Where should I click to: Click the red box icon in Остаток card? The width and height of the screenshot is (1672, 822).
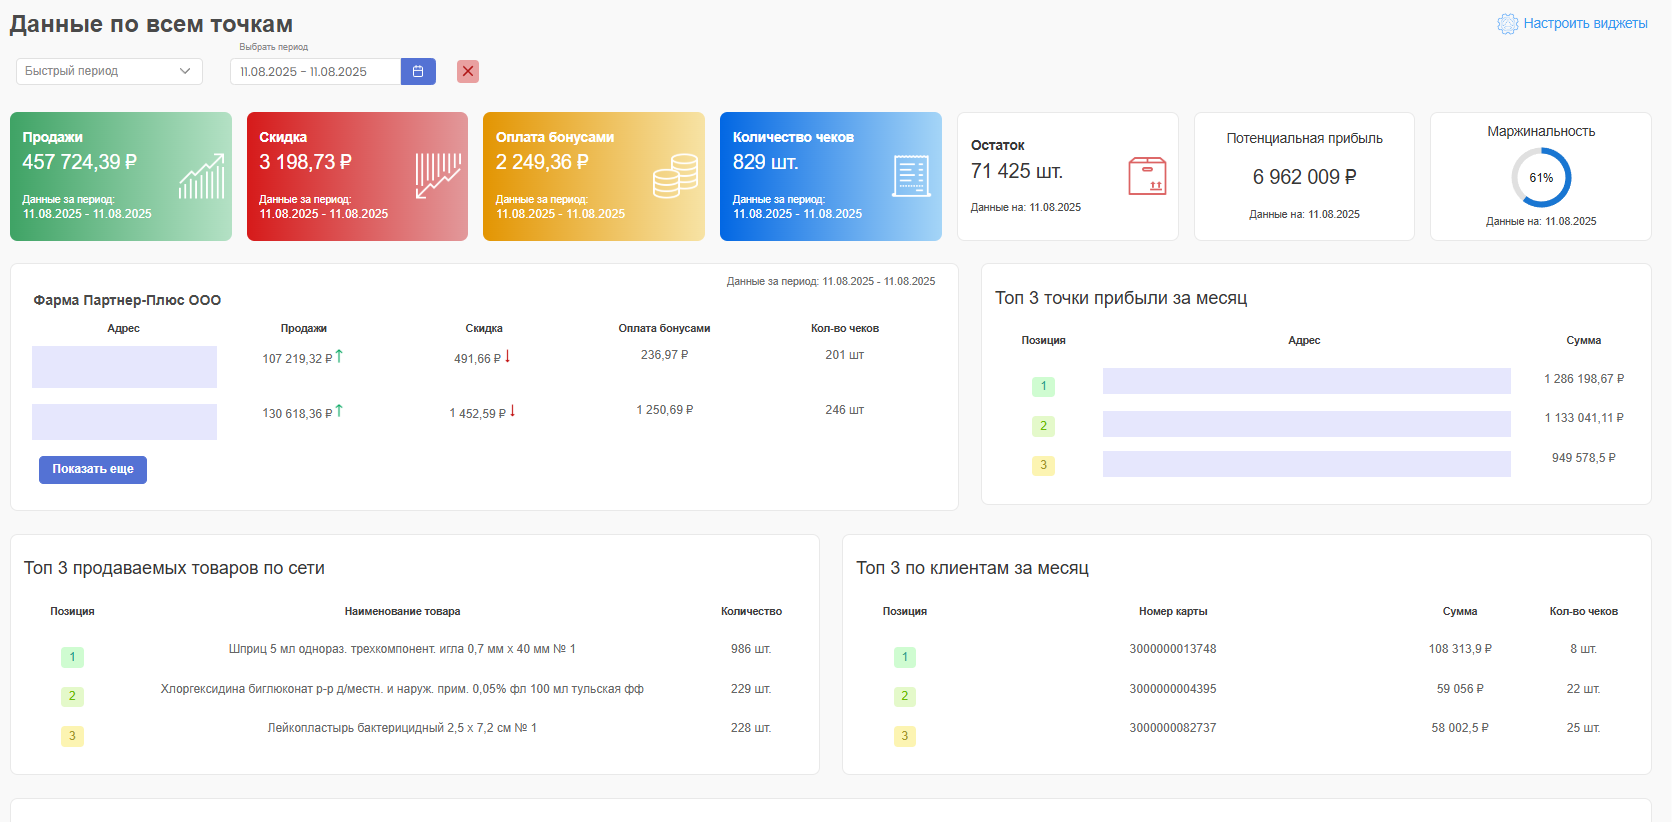point(1147,176)
